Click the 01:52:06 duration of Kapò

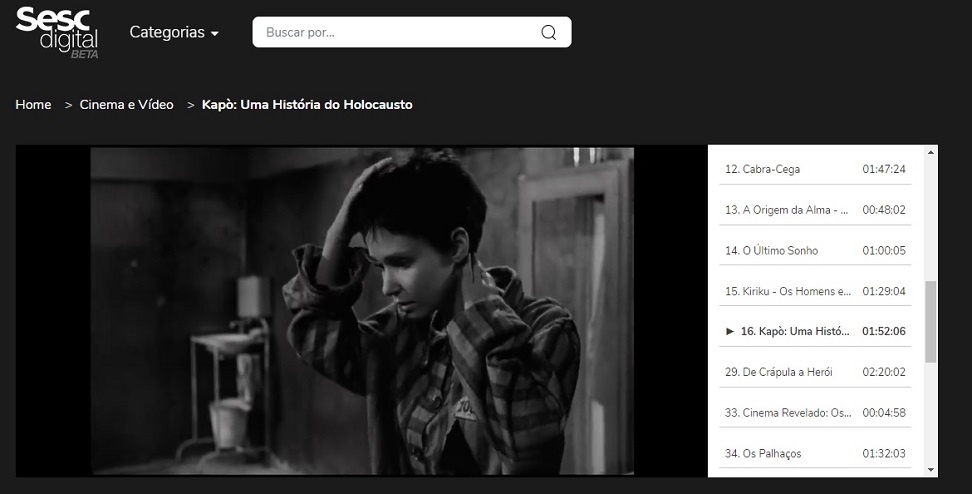[x=884, y=331]
